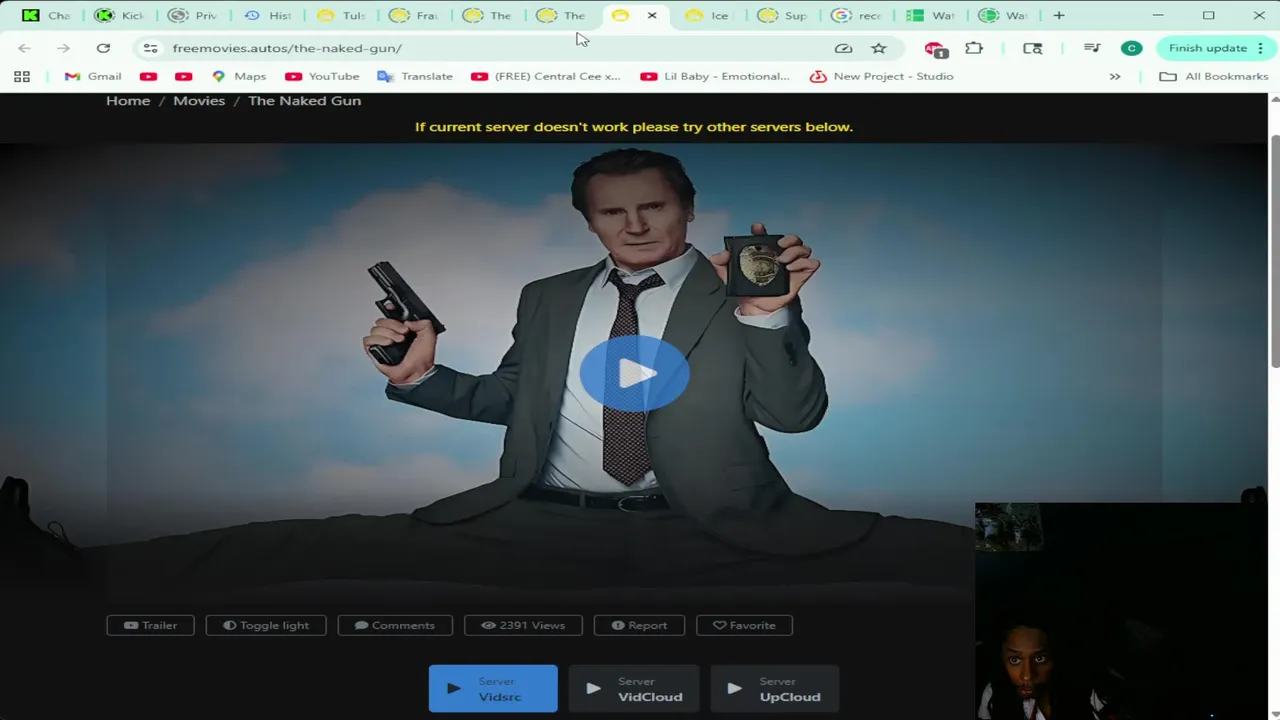Open a new browser tab
1280x720 pixels.
tap(1059, 15)
